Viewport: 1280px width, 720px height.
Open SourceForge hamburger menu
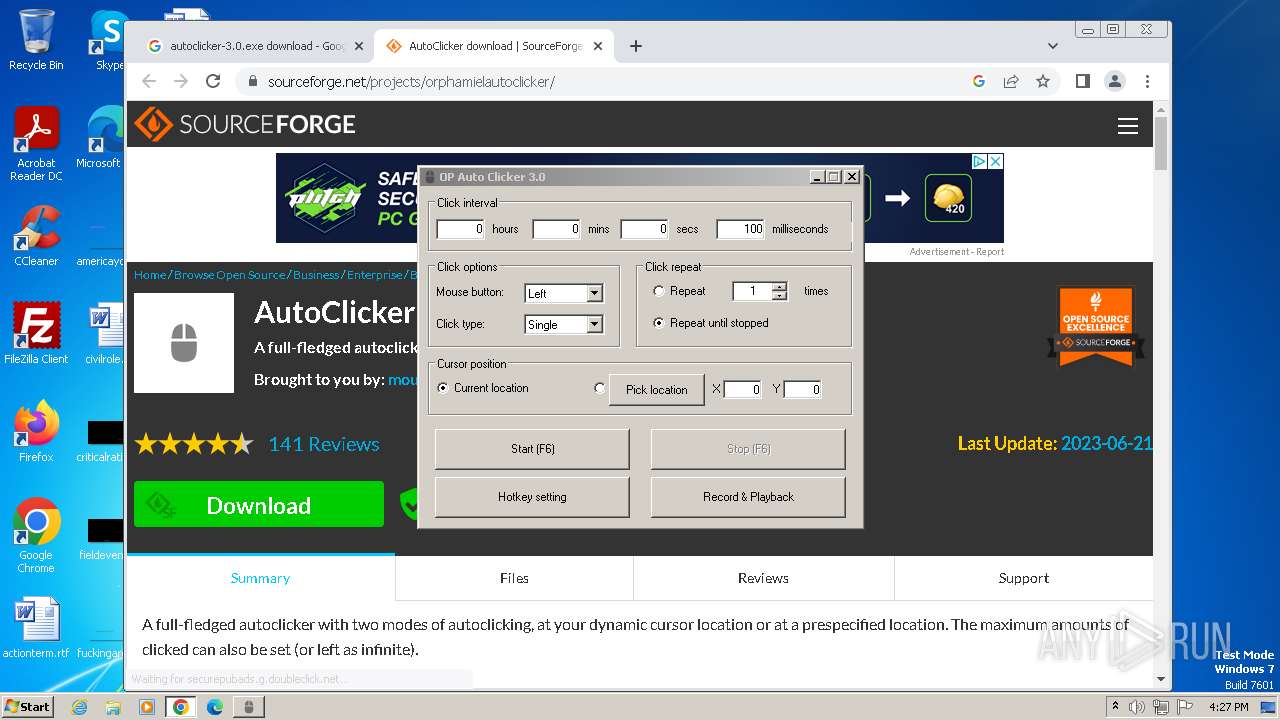(1128, 126)
